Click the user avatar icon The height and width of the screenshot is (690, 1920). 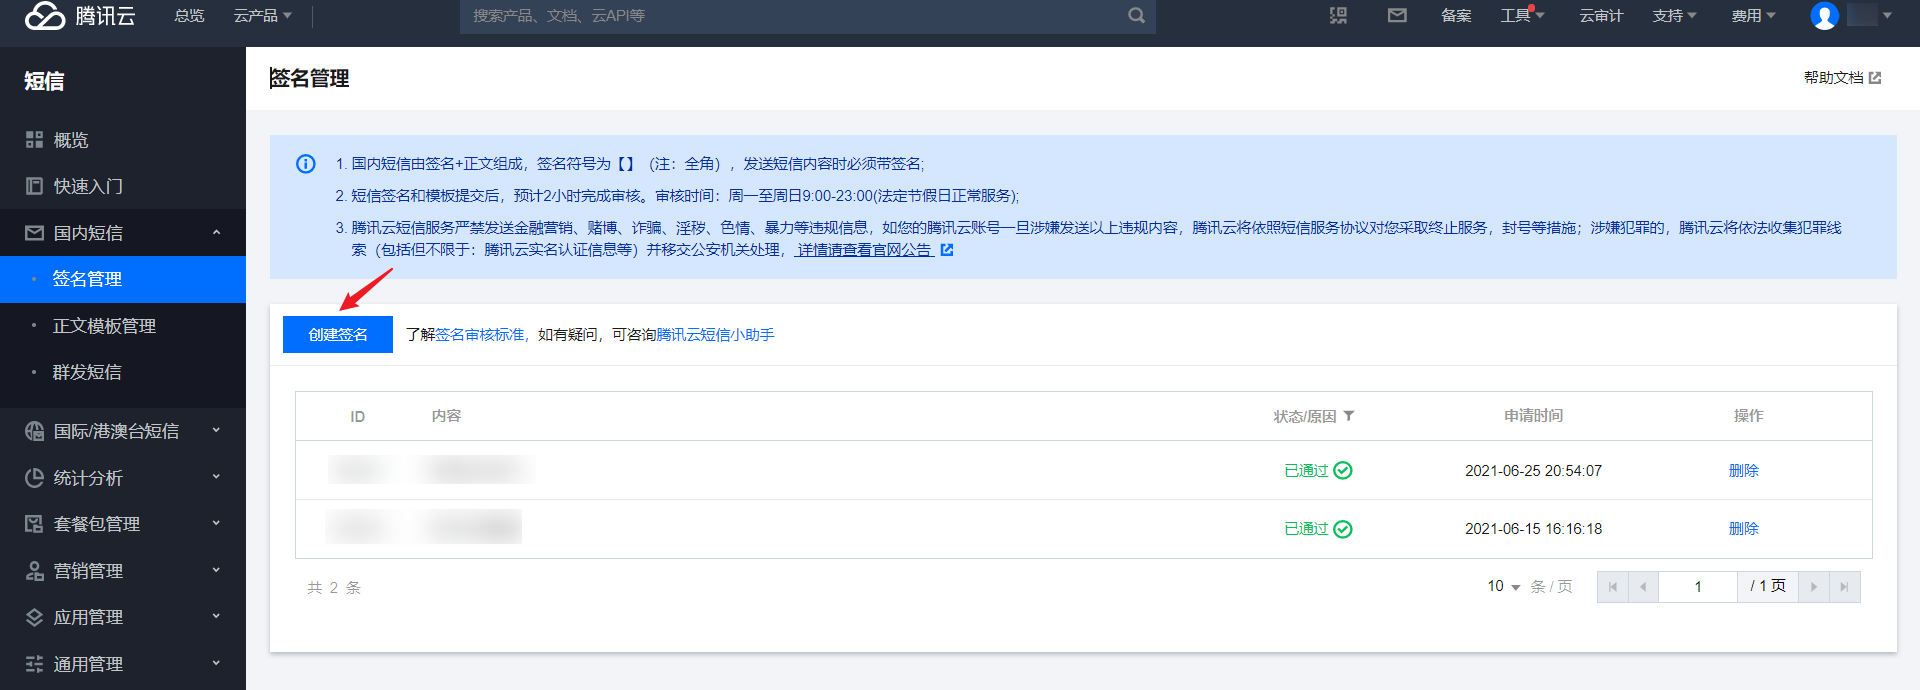(x=1824, y=16)
